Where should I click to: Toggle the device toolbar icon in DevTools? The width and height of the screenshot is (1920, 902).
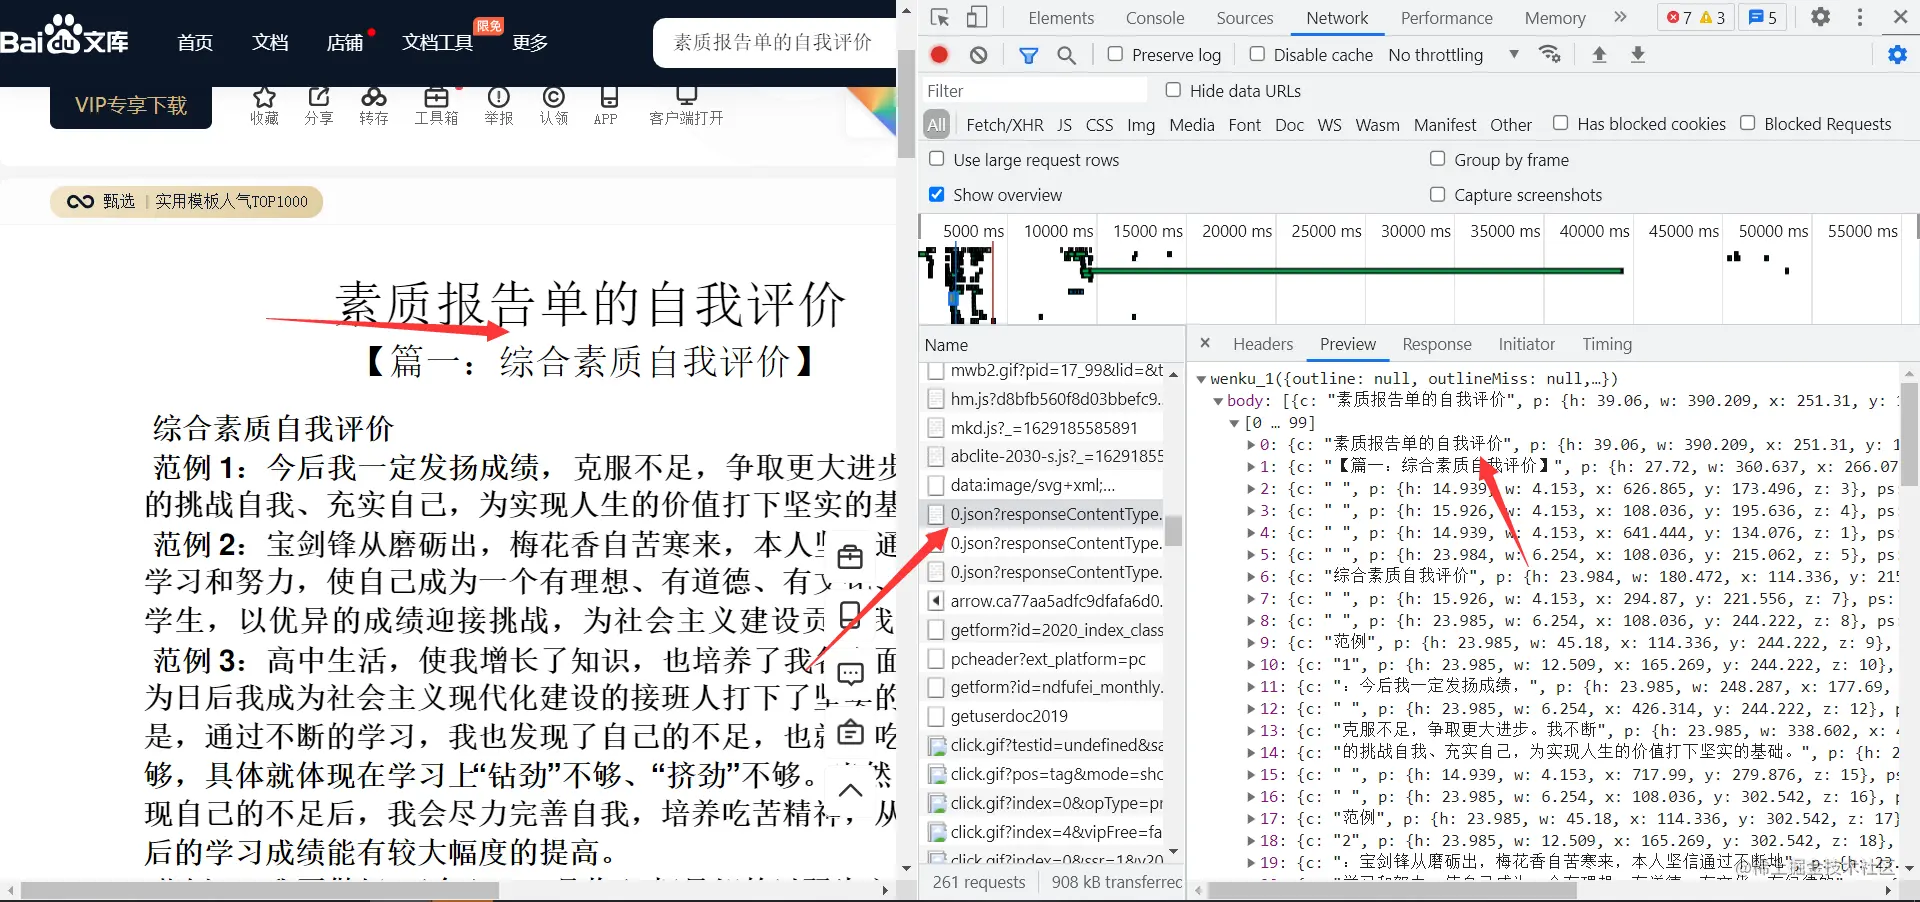click(977, 17)
